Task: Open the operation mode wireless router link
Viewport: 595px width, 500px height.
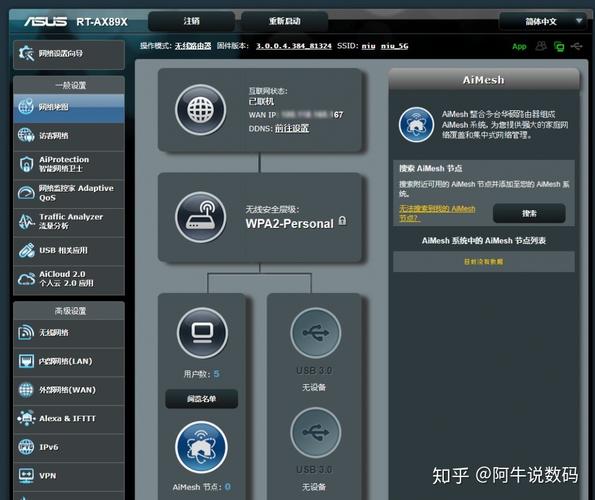Action: [x=193, y=46]
